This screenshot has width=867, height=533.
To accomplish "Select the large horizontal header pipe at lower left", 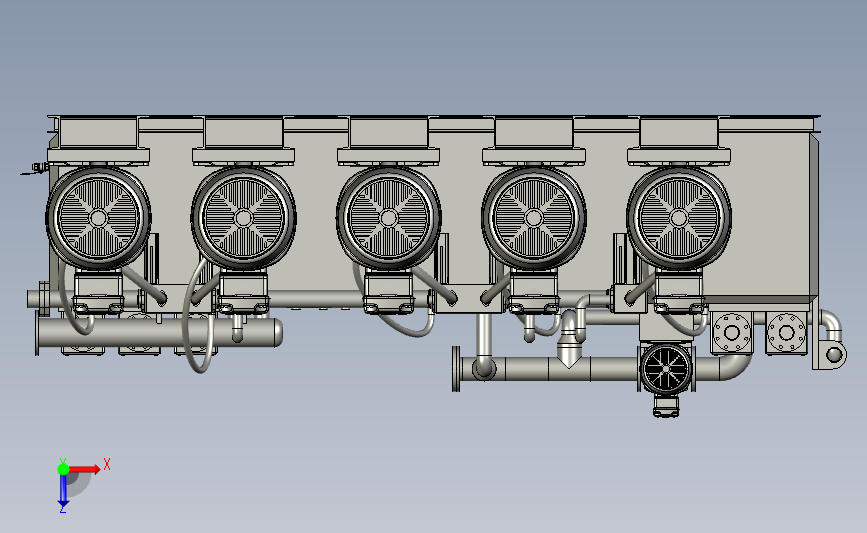I will coord(159,332).
